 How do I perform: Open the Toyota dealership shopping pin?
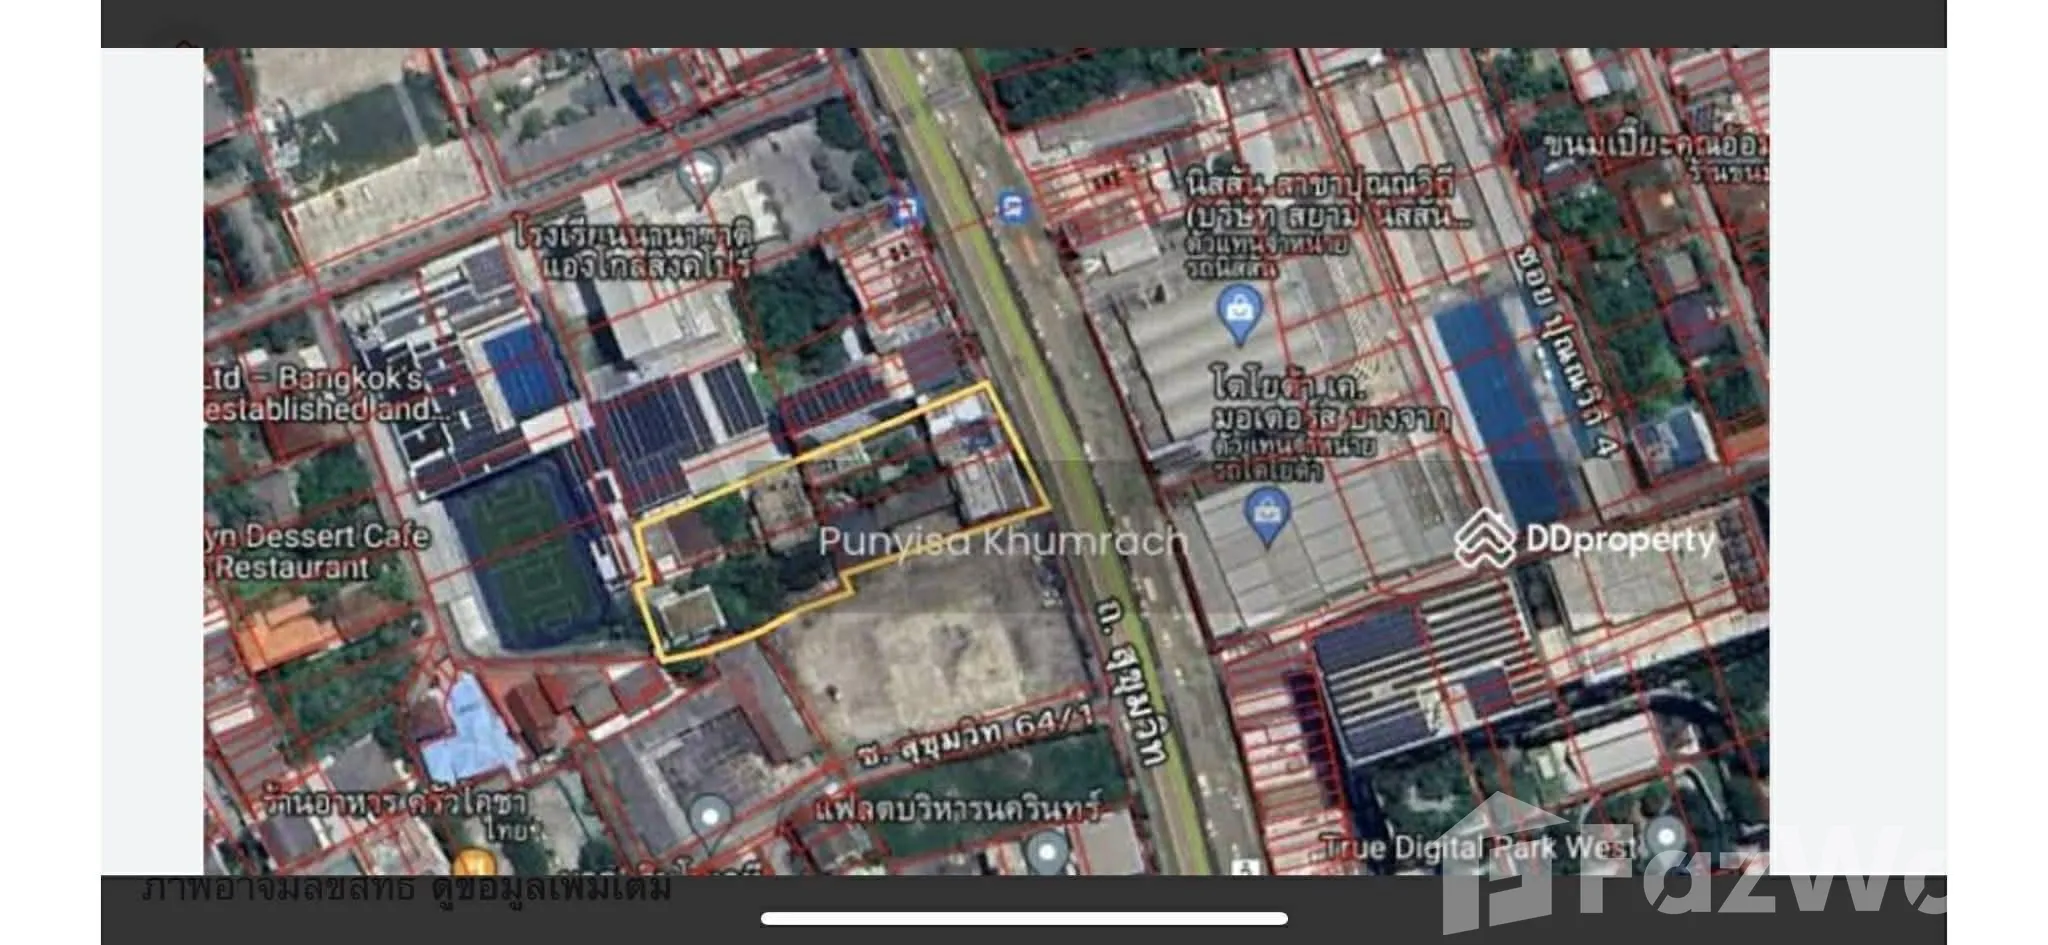1267,514
